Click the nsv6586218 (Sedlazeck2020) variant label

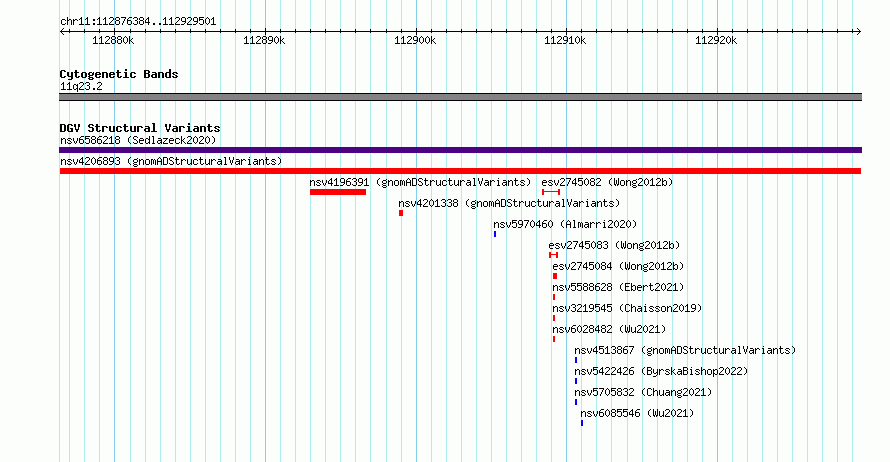pyautogui.click(x=138, y=140)
